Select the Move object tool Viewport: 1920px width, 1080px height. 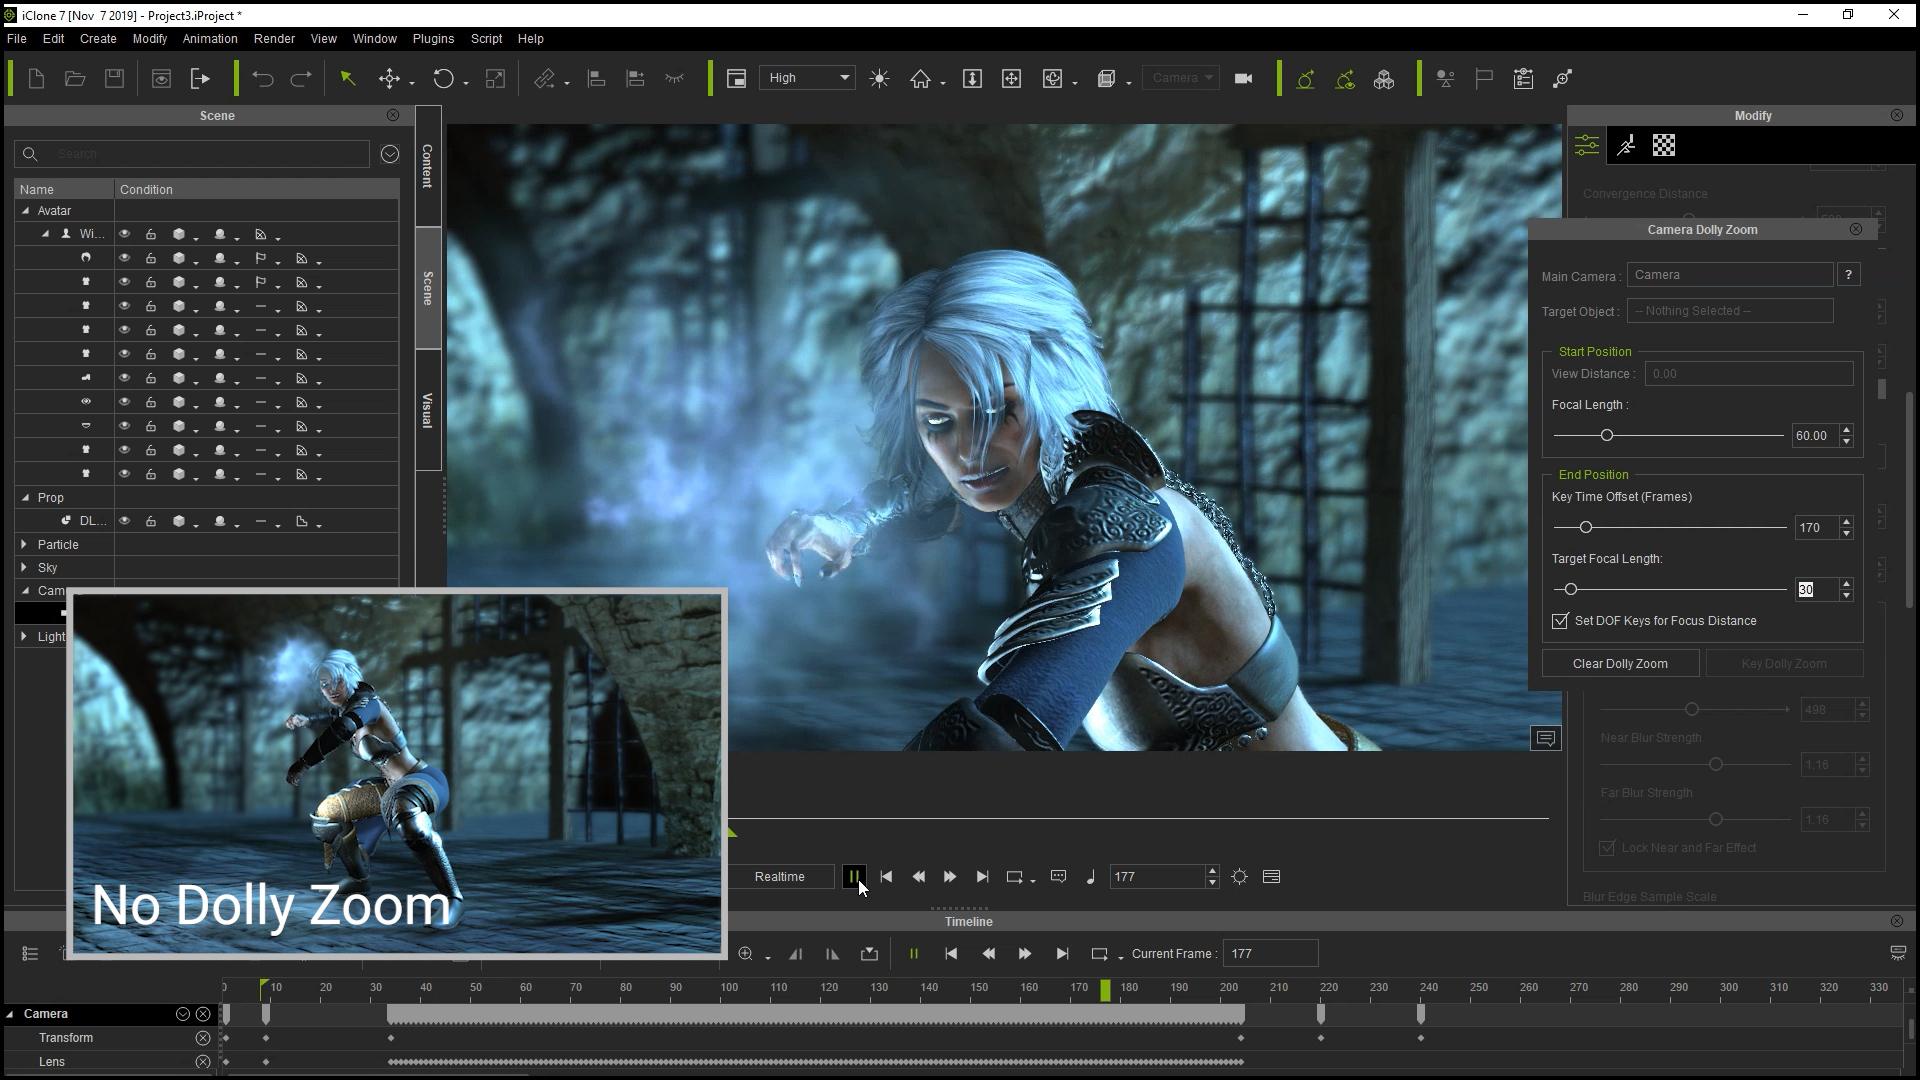(389, 79)
